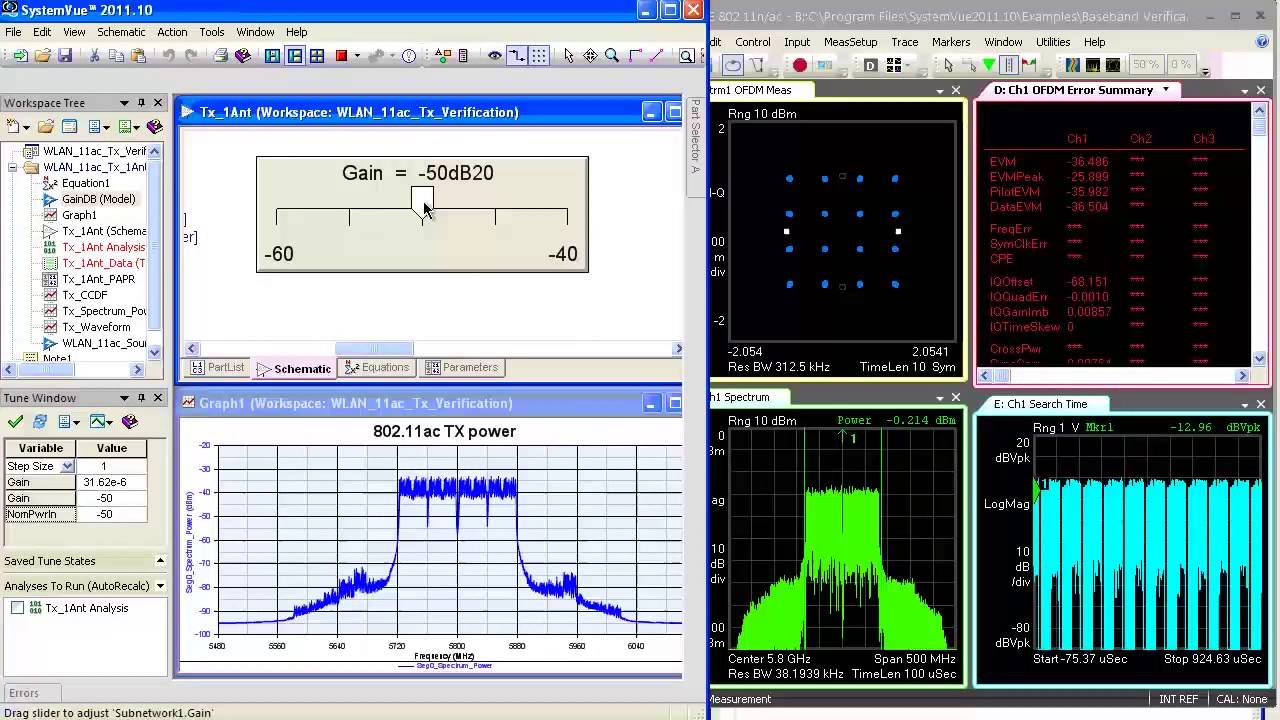Open the Tune Window panel options arrow

(x=125, y=398)
